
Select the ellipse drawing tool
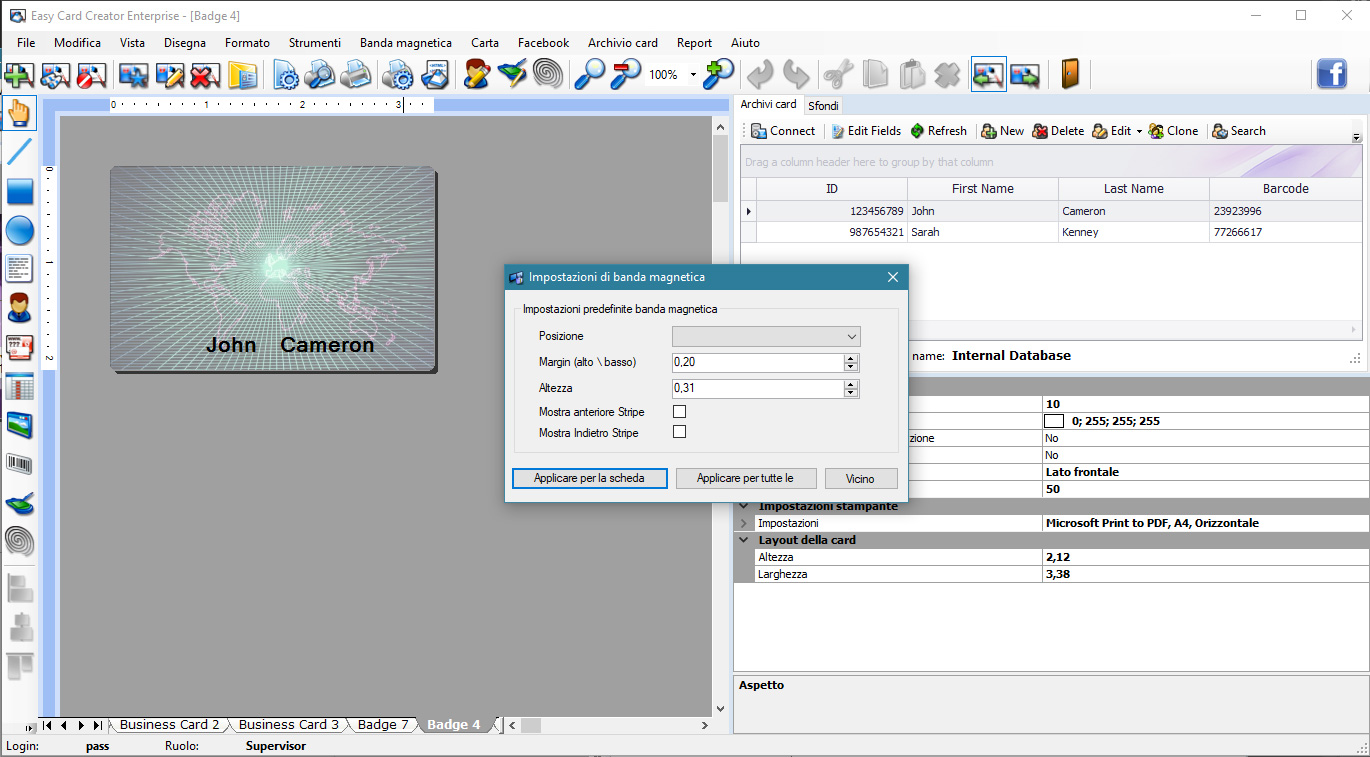20,230
